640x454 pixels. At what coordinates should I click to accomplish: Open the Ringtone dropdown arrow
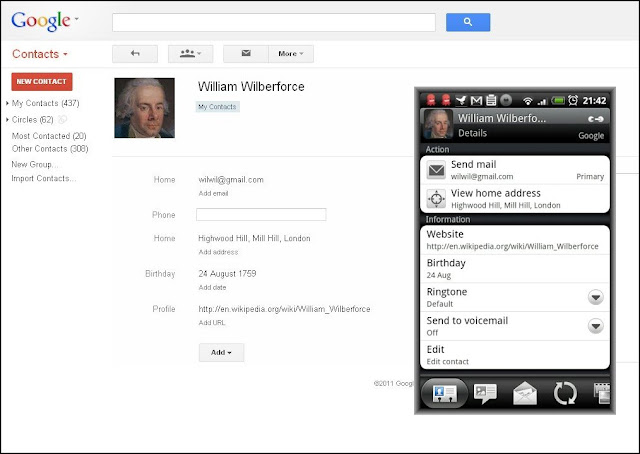[596, 297]
